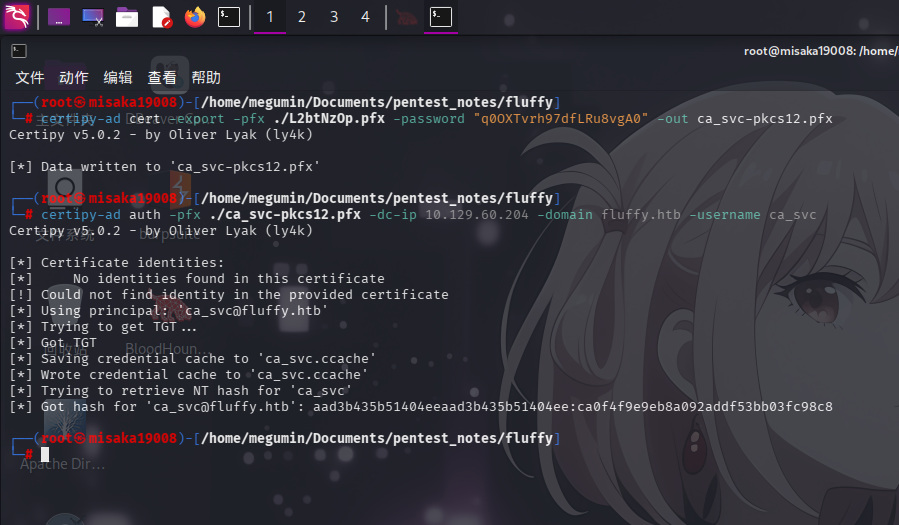Click the purple desktop launcher in panel
This screenshot has height=525, width=899.
point(58,17)
